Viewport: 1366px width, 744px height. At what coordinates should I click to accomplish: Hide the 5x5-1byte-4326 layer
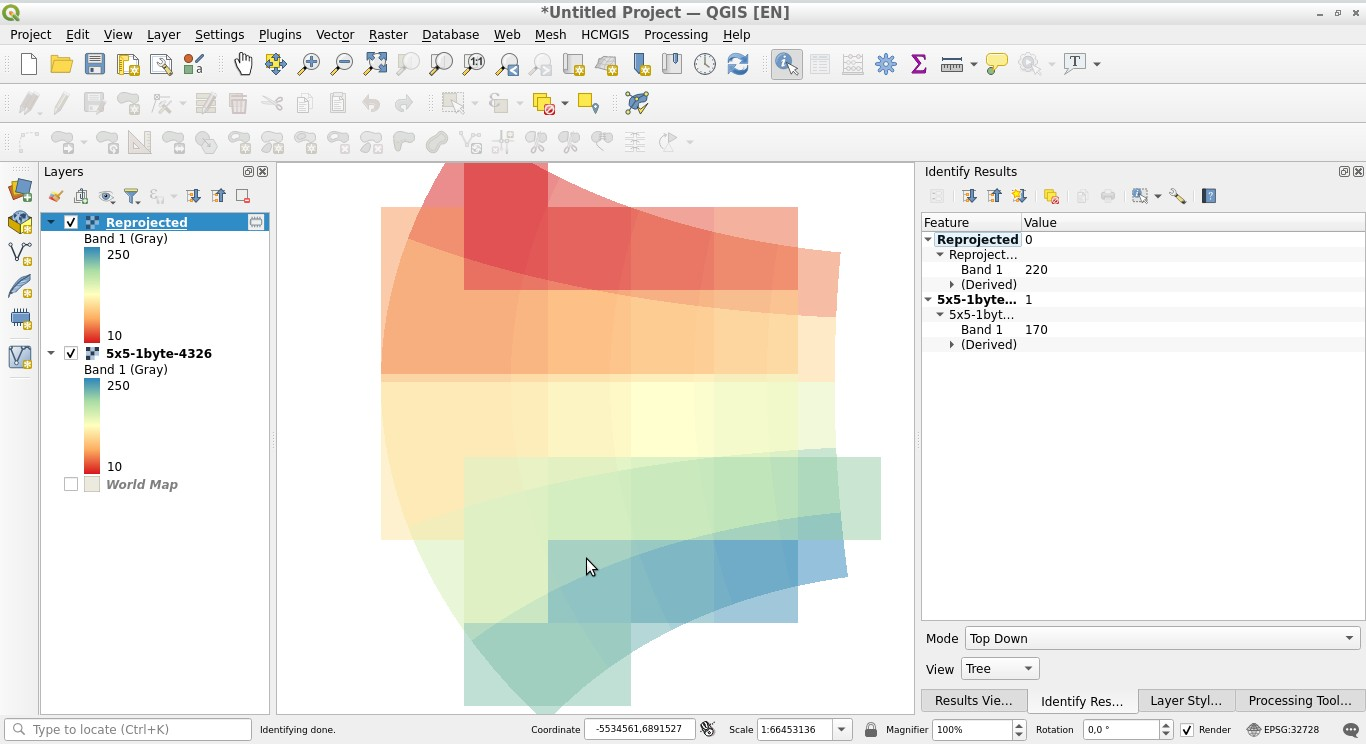(70, 353)
